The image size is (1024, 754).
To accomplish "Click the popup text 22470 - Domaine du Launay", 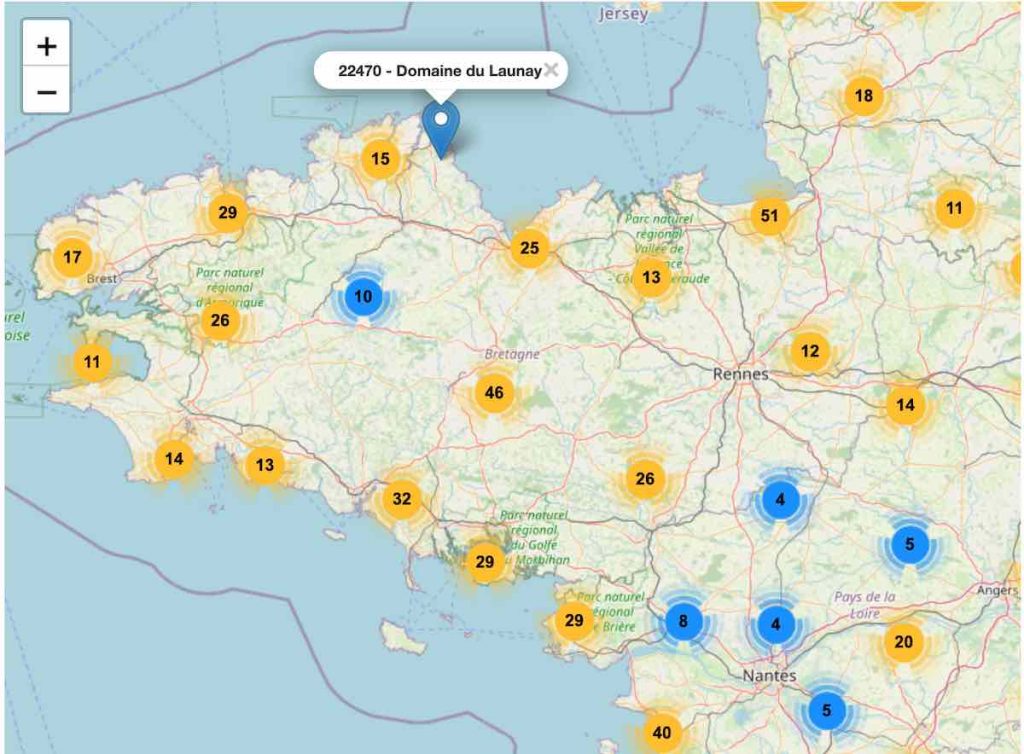I will (x=440, y=71).
